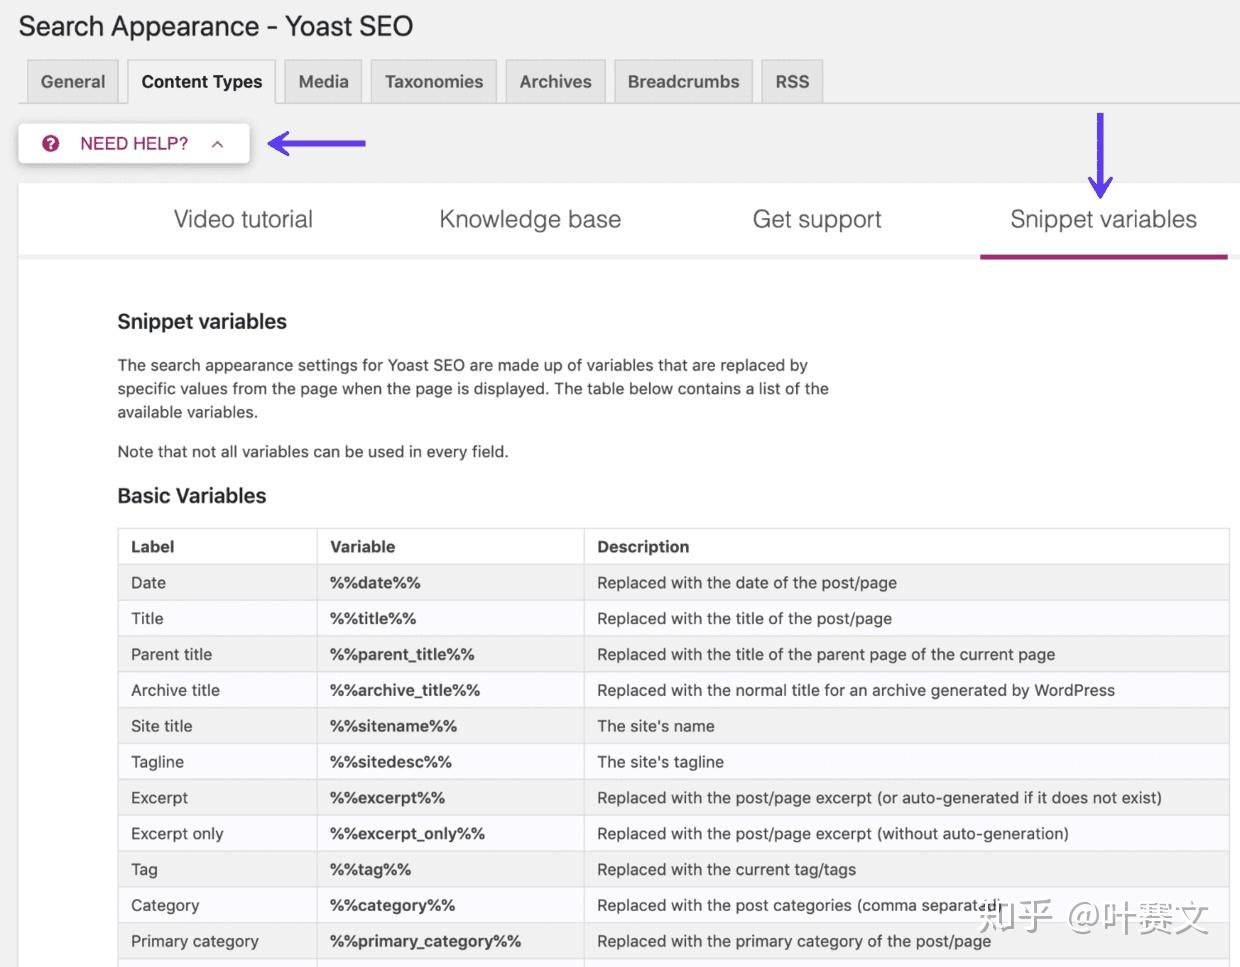Open the Video tutorial section
Image resolution: width=1240 pixels, height=967 pixels.
pos(243,219)
